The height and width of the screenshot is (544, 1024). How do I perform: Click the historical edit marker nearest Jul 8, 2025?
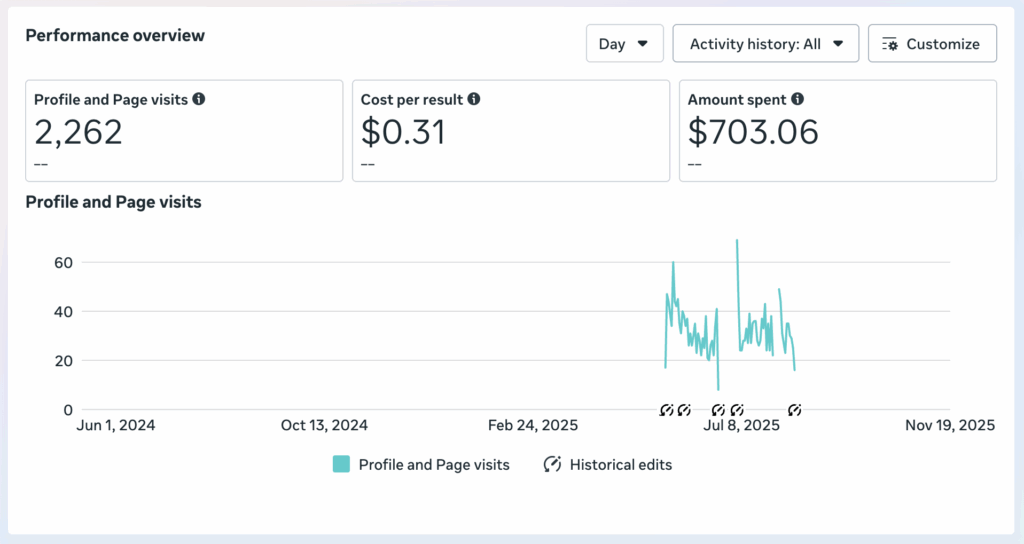point(737,410)
